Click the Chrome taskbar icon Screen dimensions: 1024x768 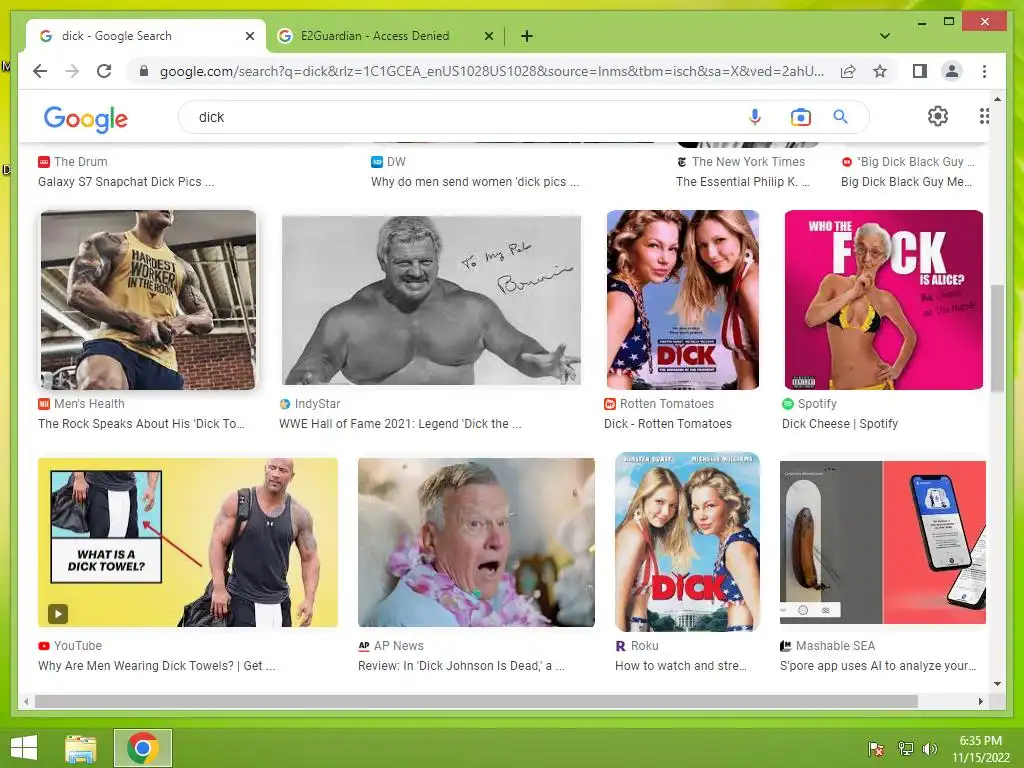143,748
